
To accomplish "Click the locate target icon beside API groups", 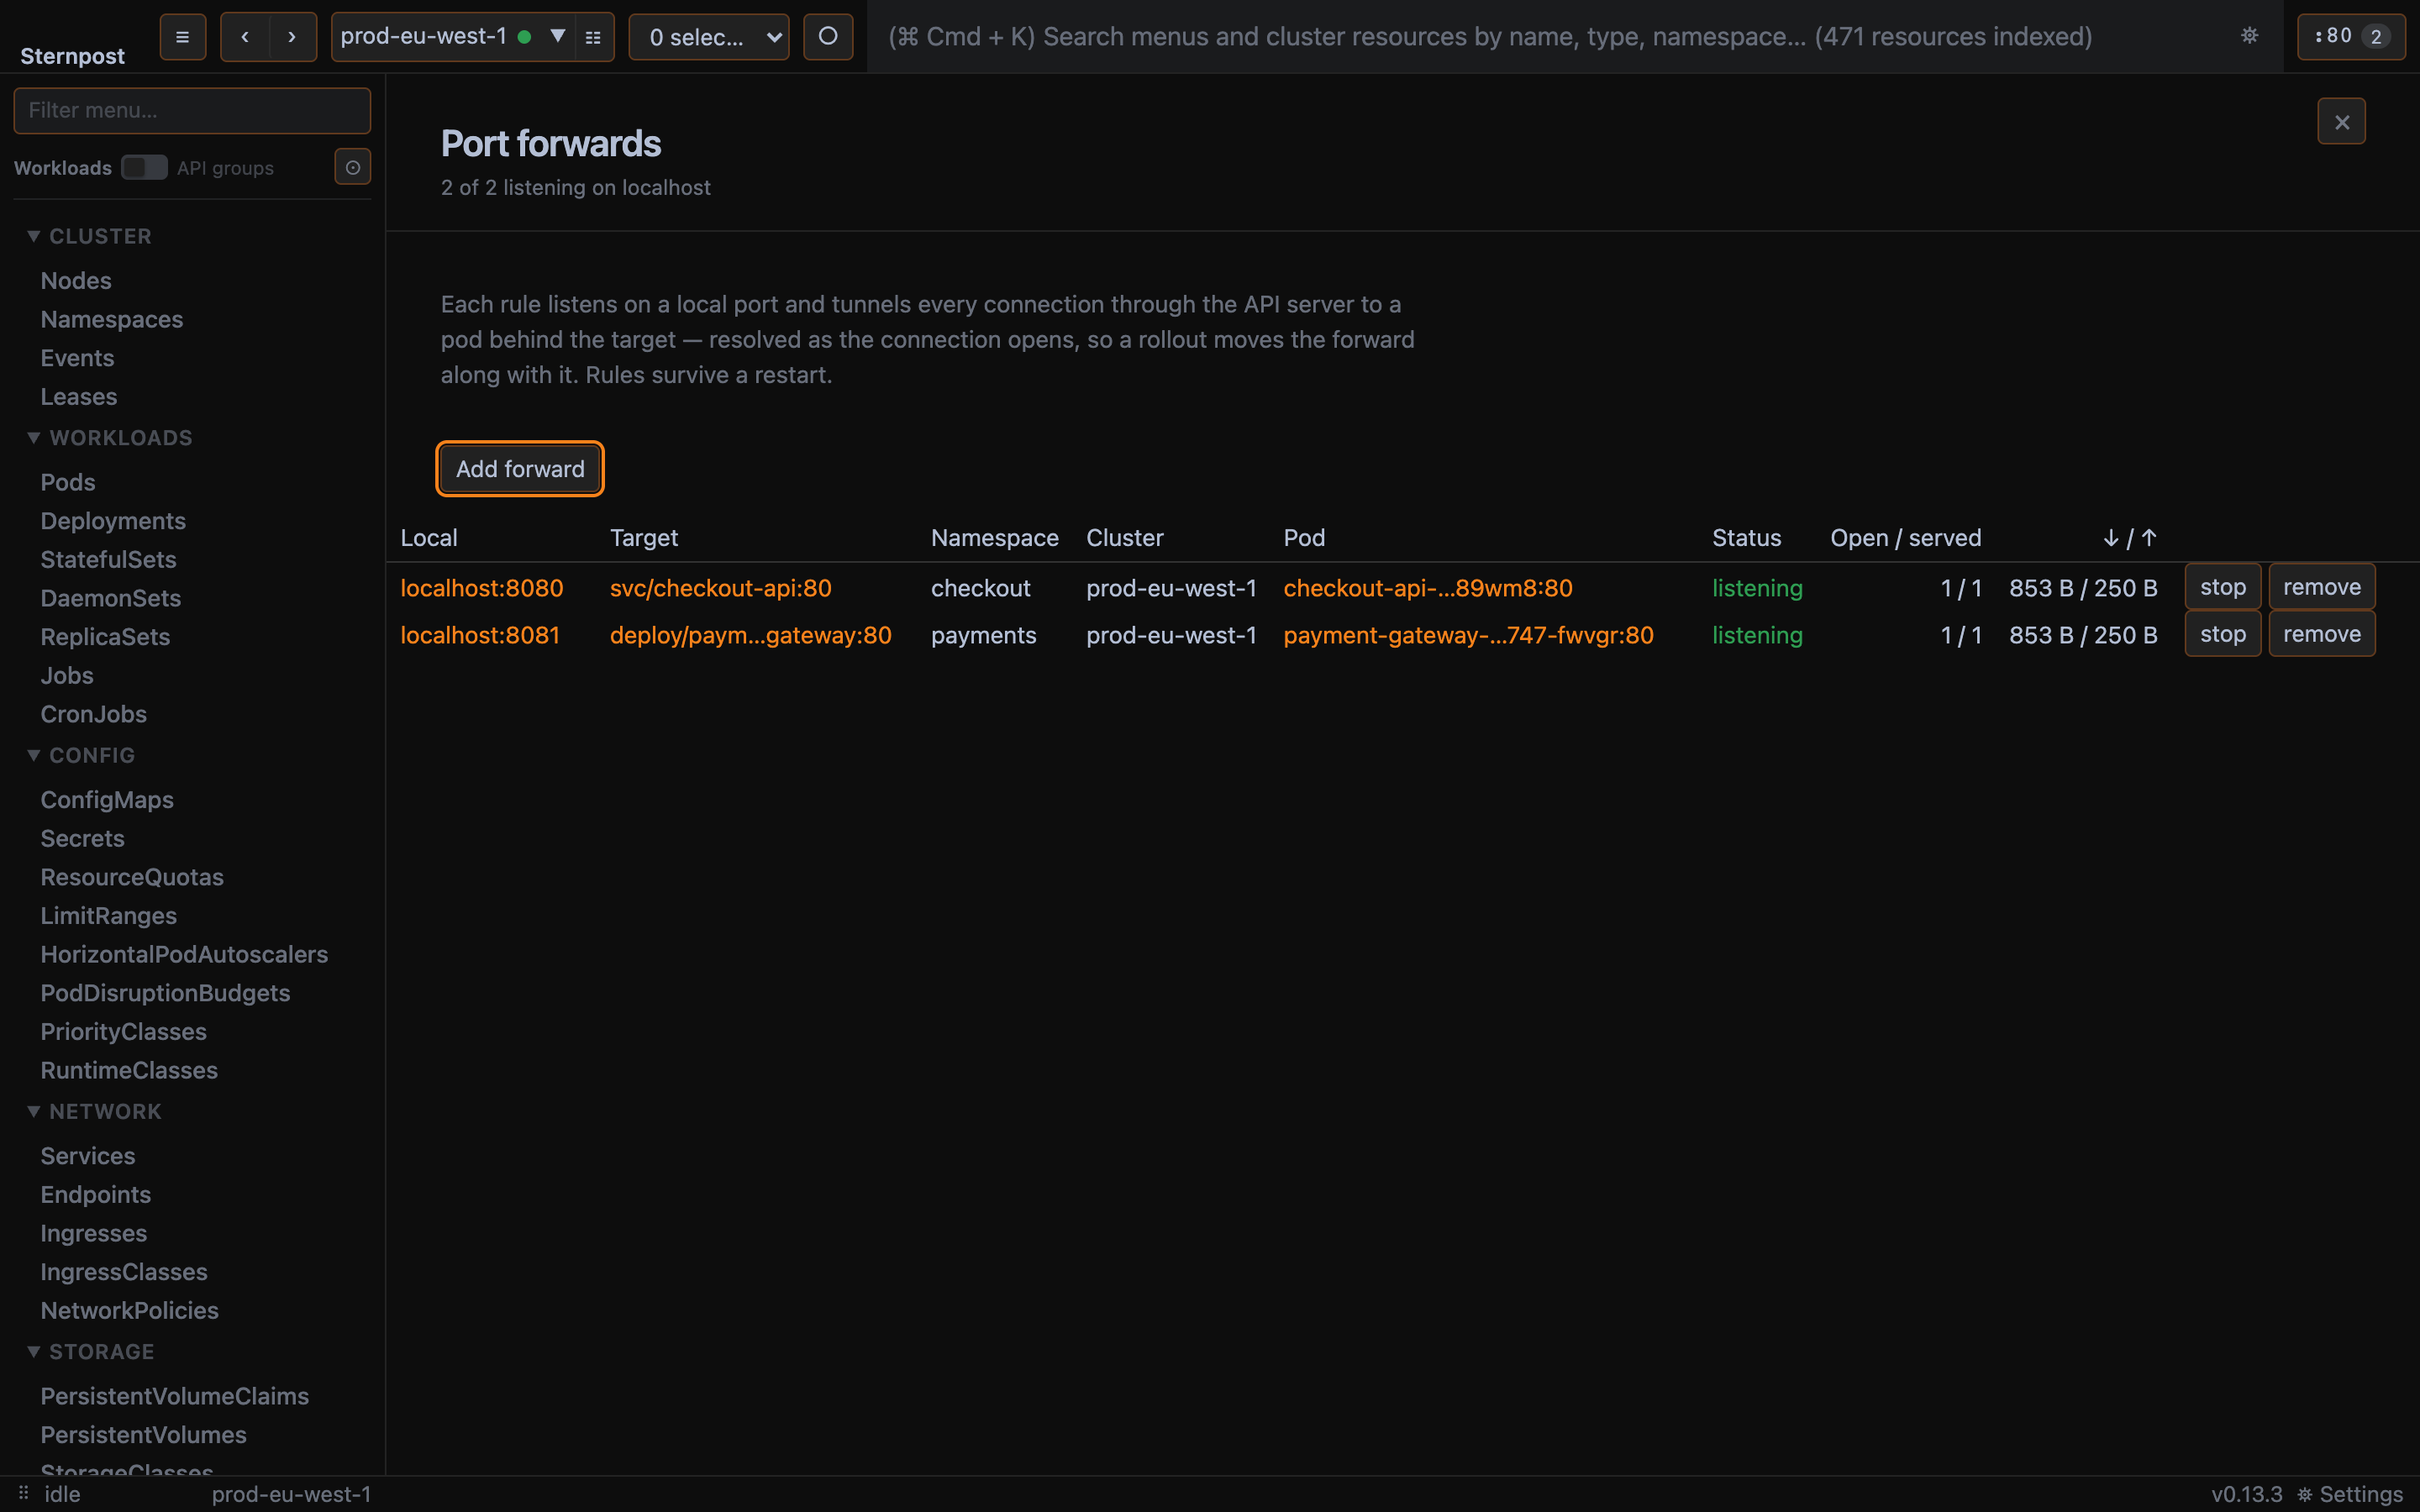I will [352, 167].
